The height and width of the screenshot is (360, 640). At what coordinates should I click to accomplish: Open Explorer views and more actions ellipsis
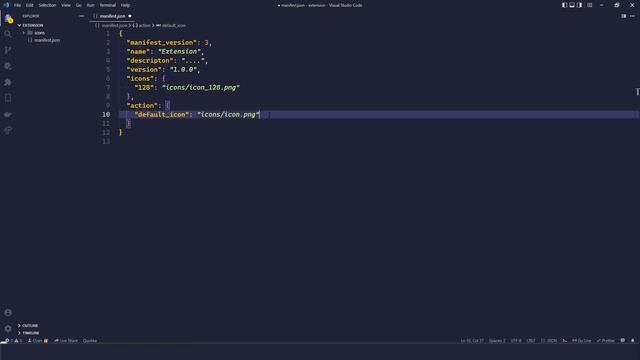coord(82,16)
